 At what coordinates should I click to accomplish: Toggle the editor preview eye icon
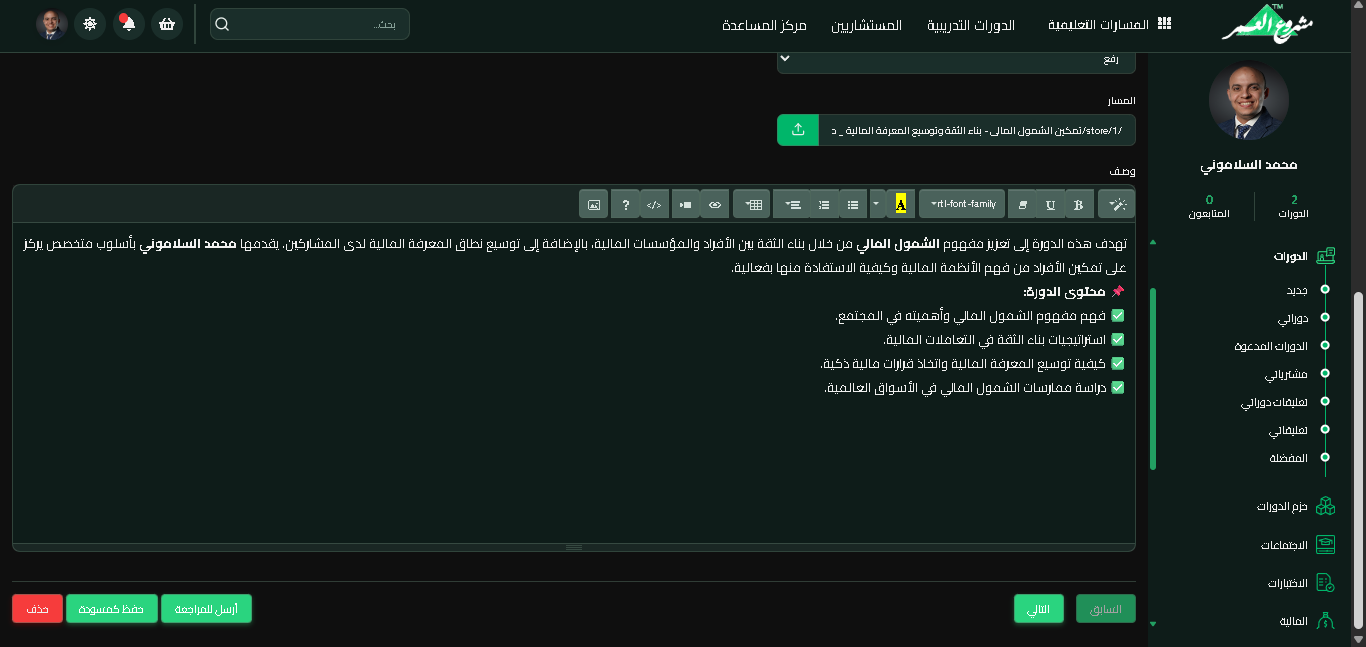[715, 204]
